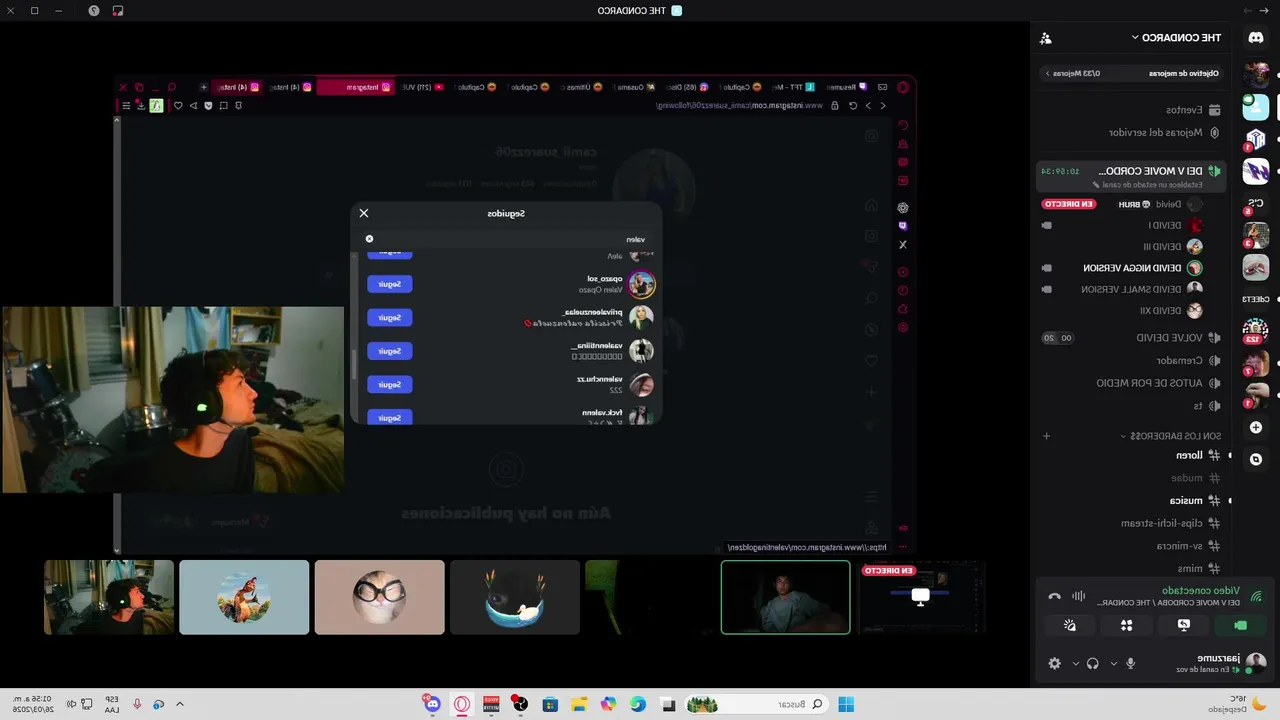
Task: Switch to the Resume tab
Action: click(x=846, y=87)
